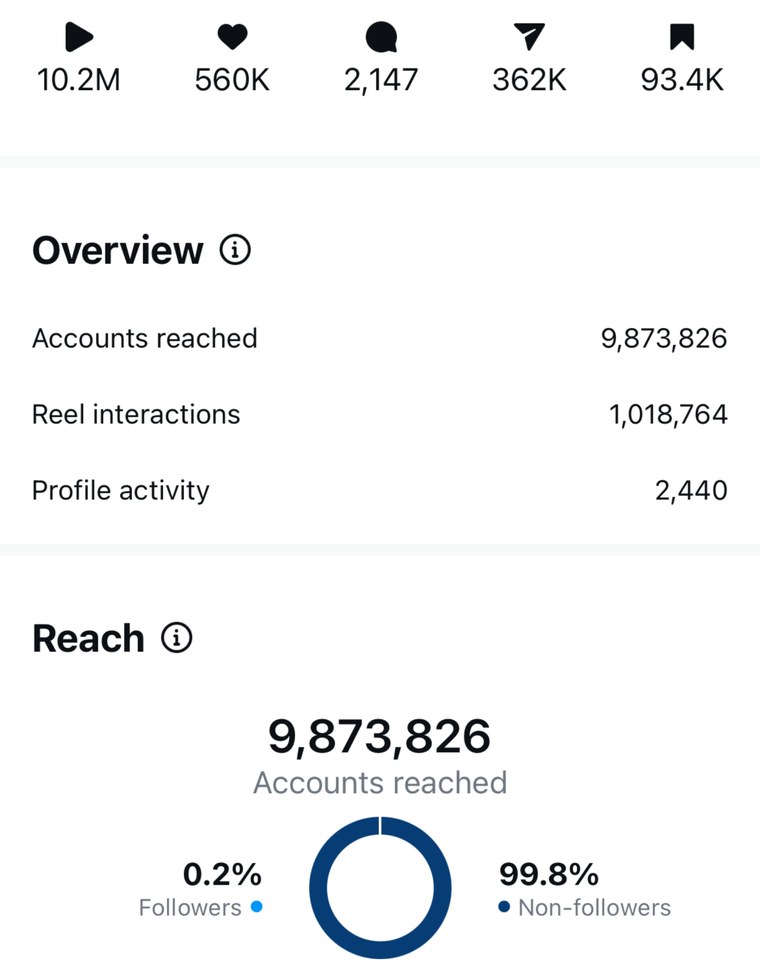Tap the comments speech bubble icon

[381, 37]
